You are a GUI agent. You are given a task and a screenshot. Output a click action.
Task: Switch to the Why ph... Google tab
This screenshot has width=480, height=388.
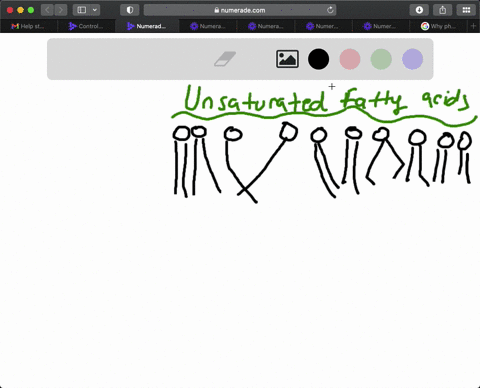coord(439,26)
